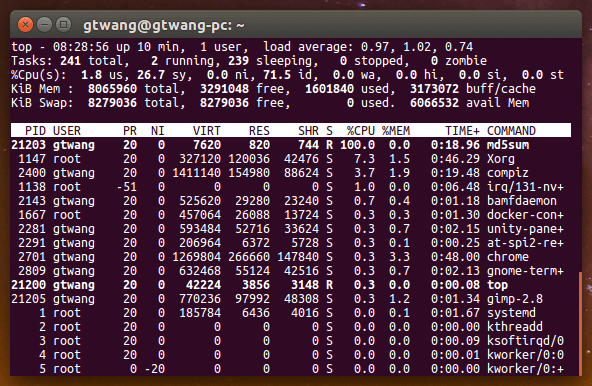This screenshot has width=592, height=386.
Task: Click the bamfdaemon command entry
Action: pos(522,201)
